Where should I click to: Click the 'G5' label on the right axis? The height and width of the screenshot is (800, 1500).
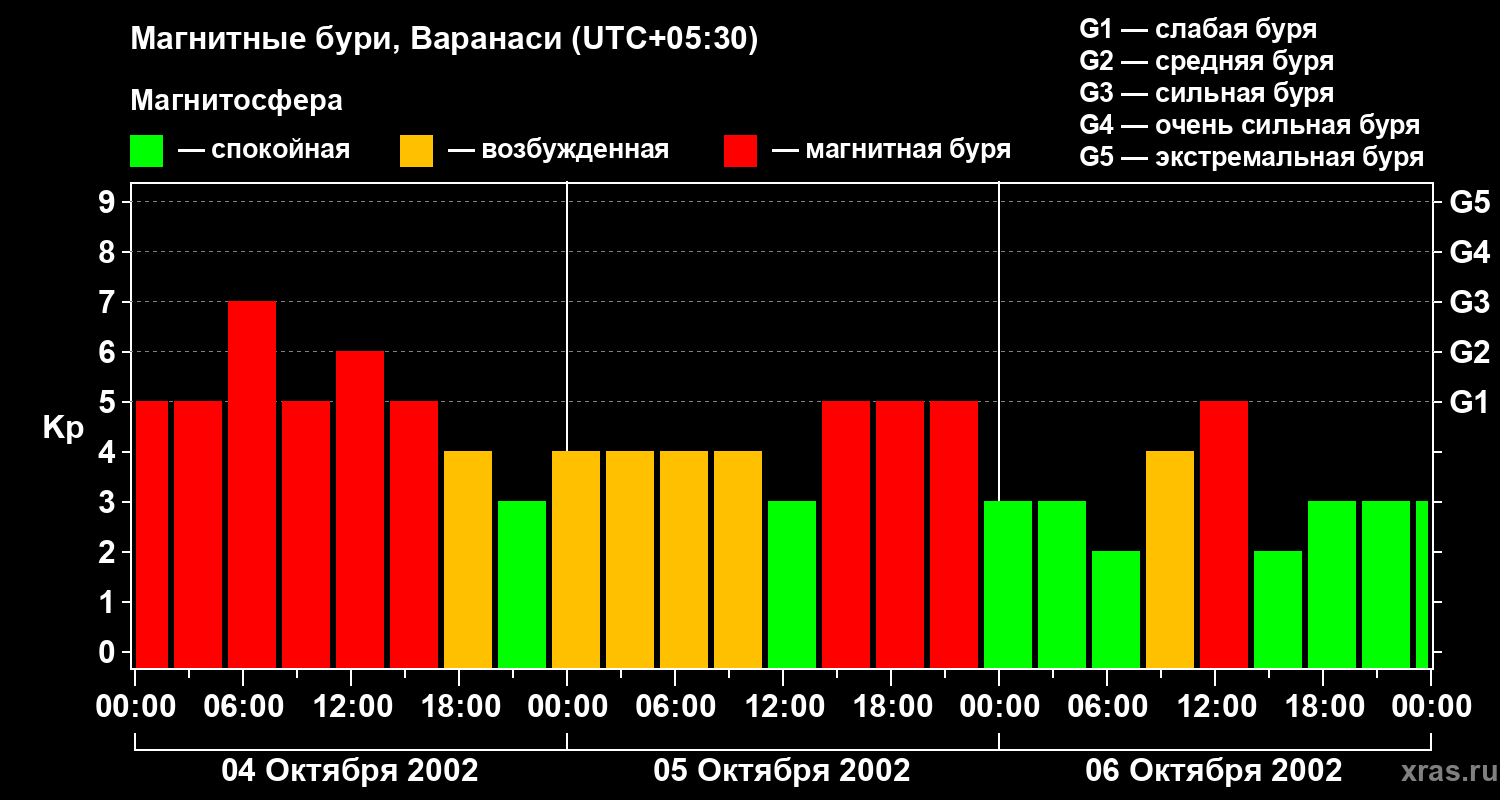1469,202
